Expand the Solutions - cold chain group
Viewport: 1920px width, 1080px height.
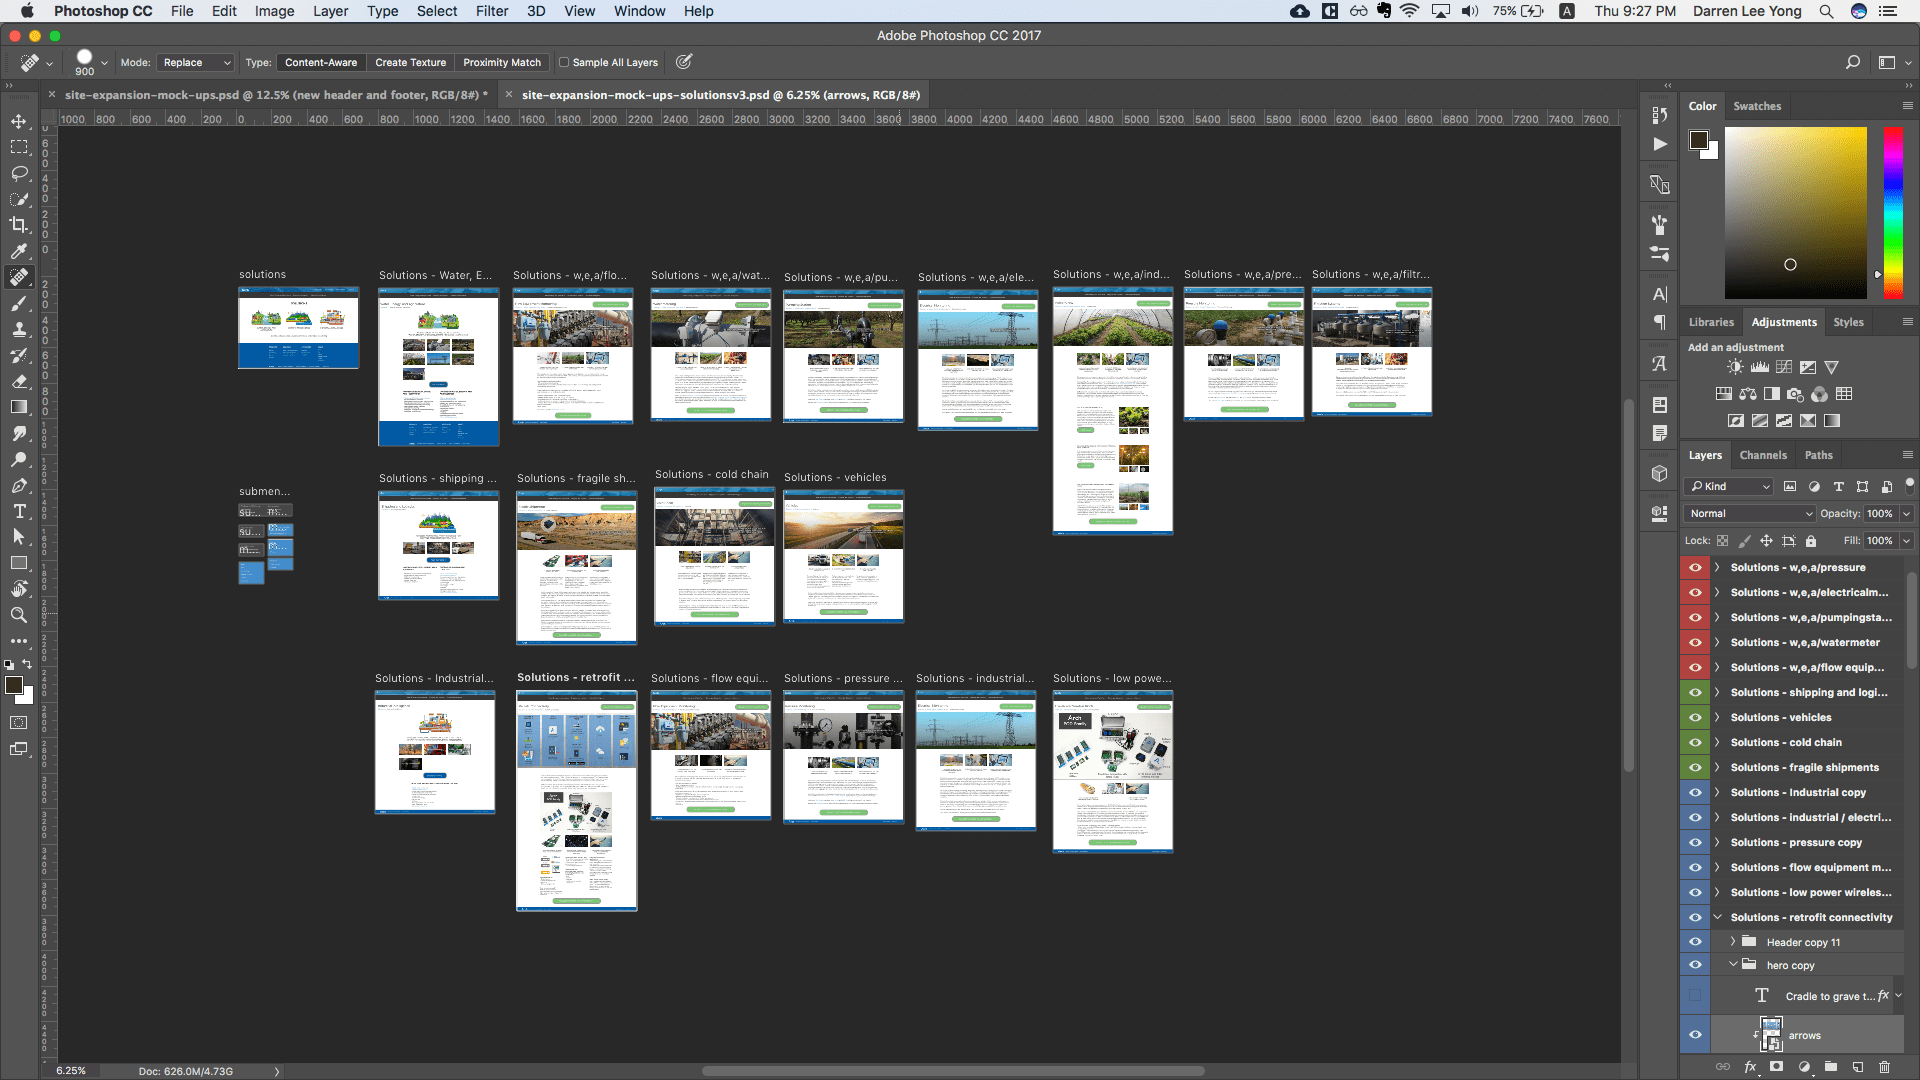click(x=1717, y=742)
